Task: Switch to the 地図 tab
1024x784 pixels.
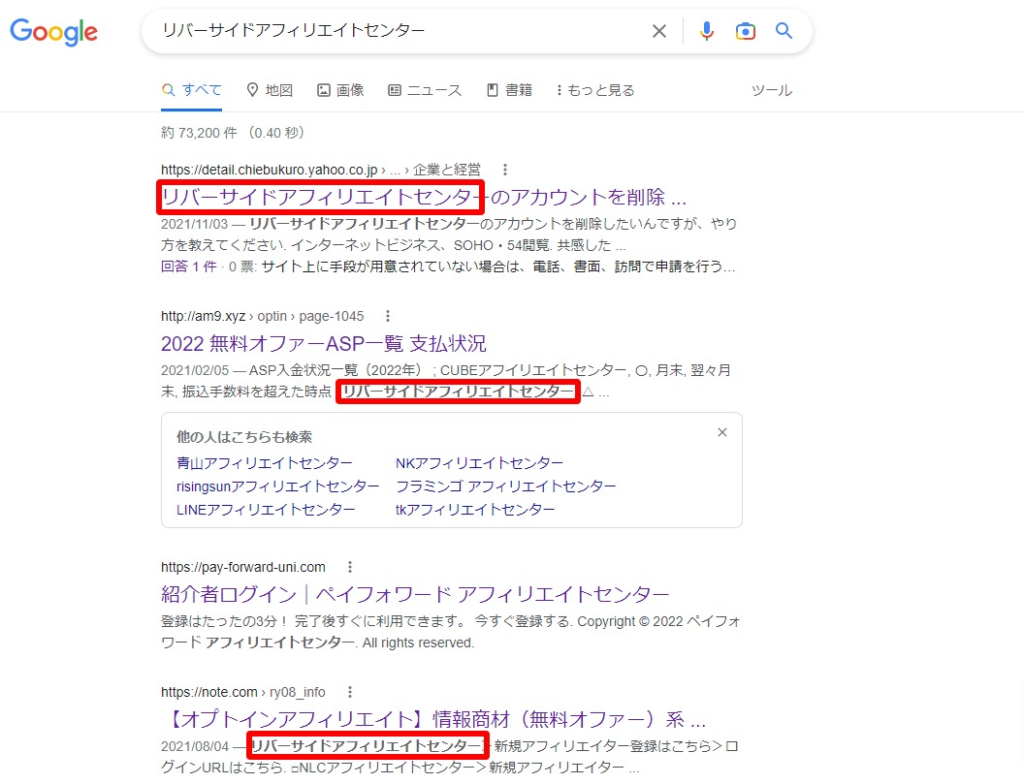Action: [270, 90]
